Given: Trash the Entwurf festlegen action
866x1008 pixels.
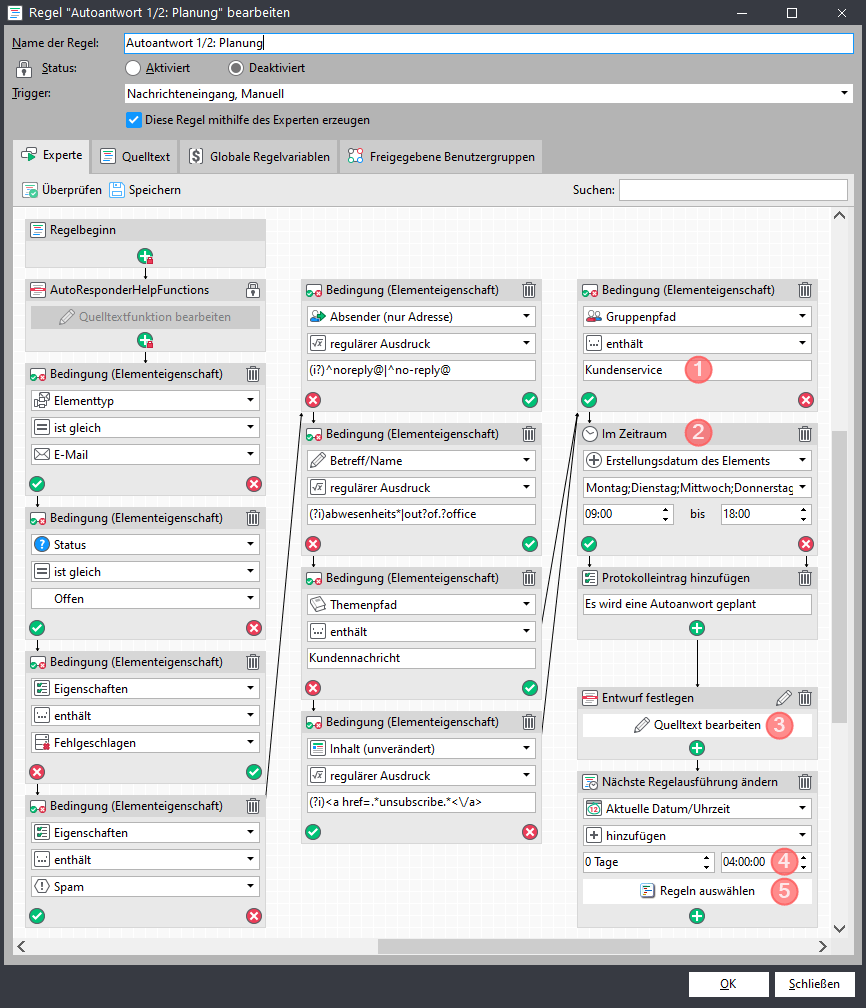Looking at the screenshot, I should pos(805,698).
